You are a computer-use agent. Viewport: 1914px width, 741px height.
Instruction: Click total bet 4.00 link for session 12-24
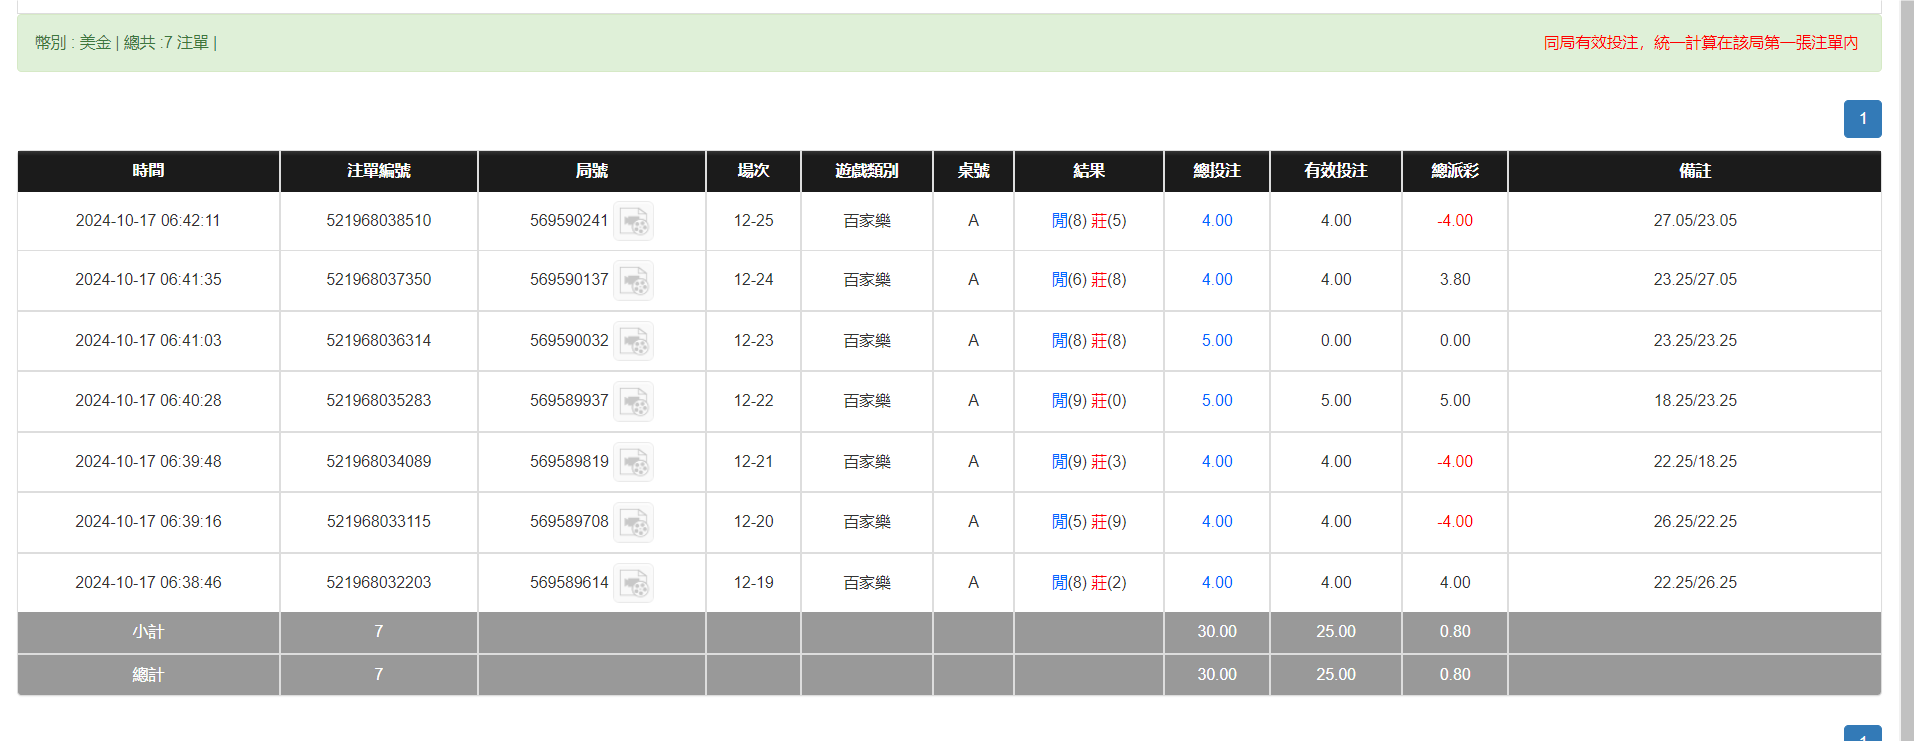(1216, 280)
